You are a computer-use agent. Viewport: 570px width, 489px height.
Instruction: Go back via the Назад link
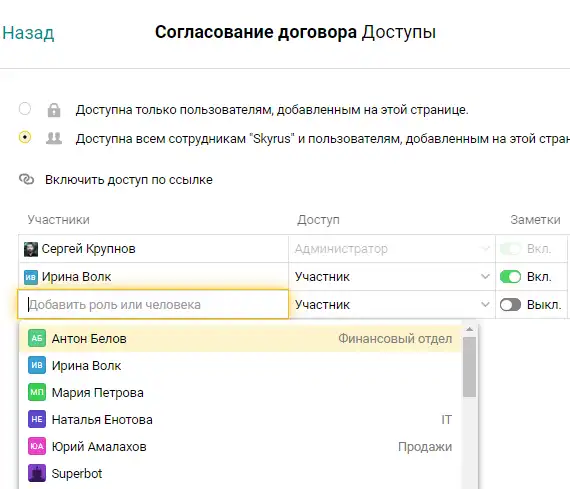click(28, 33)
